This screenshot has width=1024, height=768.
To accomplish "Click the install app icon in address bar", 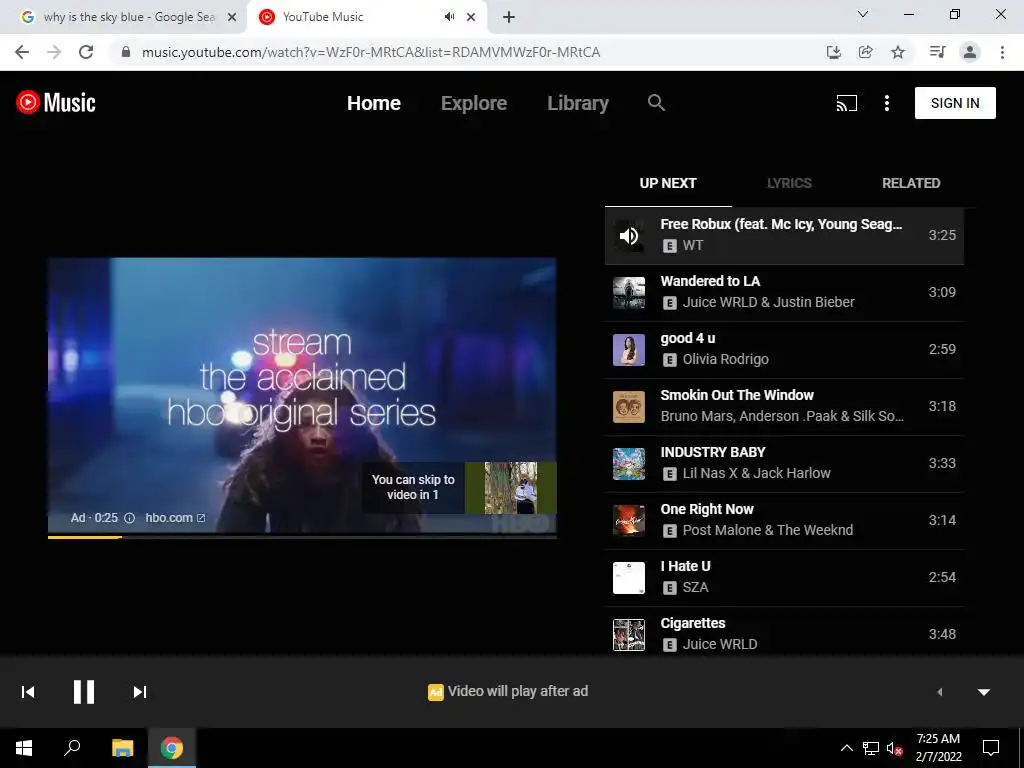I will coord(833,52).
